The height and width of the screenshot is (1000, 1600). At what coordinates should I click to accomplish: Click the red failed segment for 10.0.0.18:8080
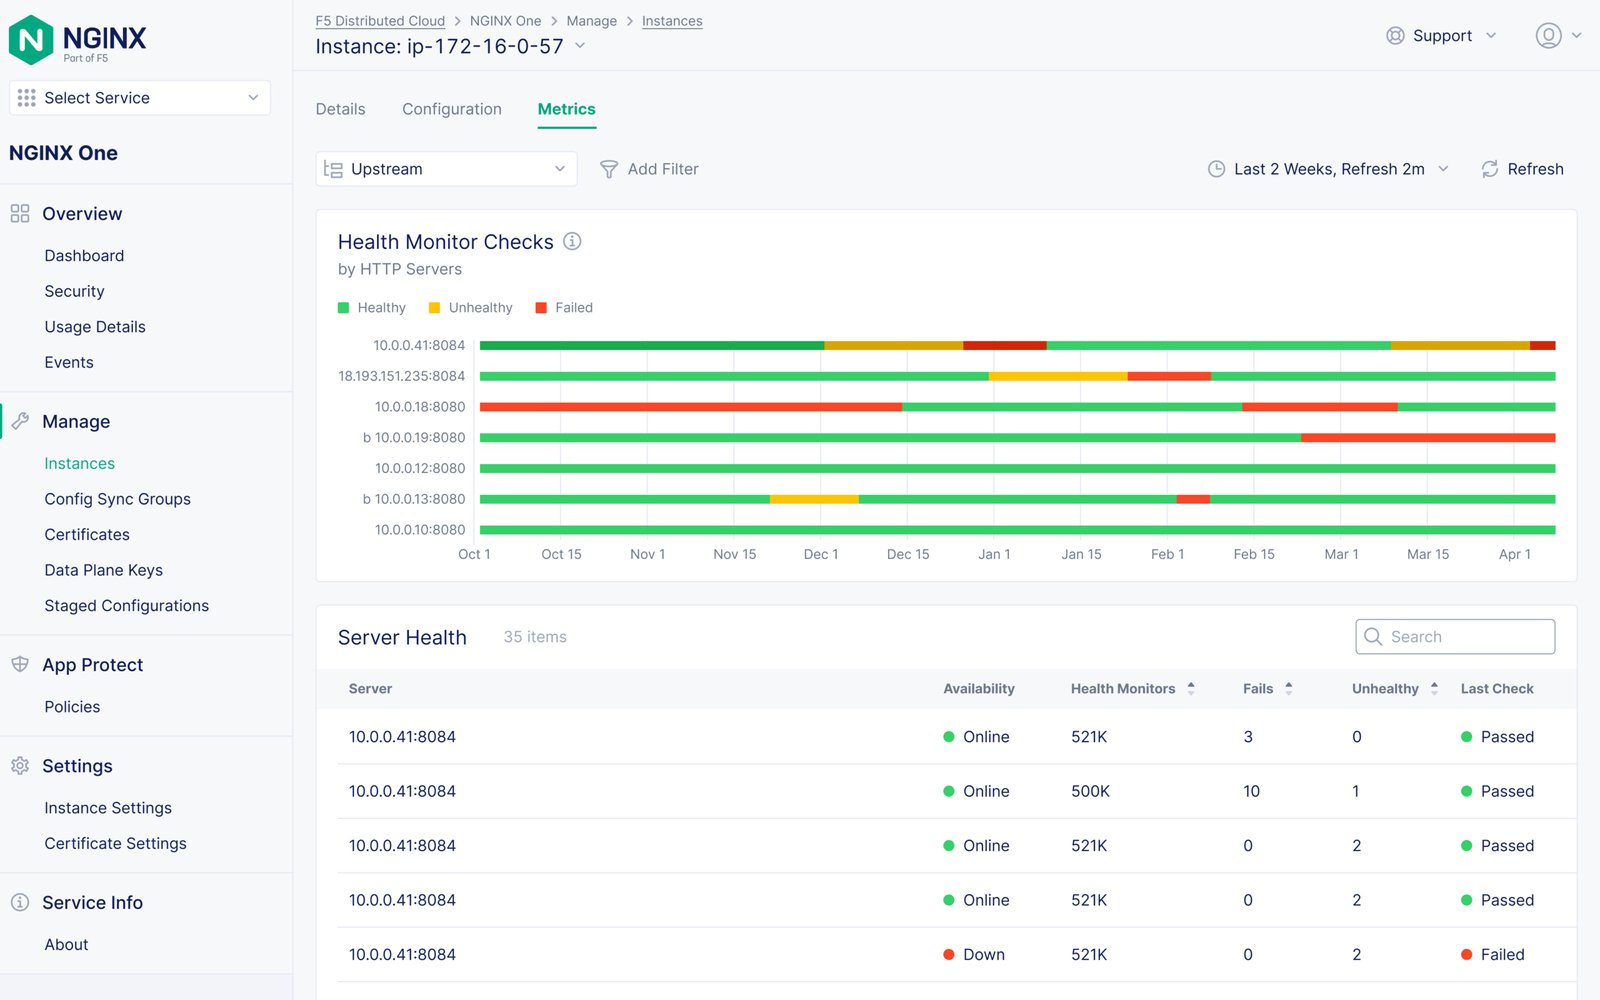(x=690, y=407)
